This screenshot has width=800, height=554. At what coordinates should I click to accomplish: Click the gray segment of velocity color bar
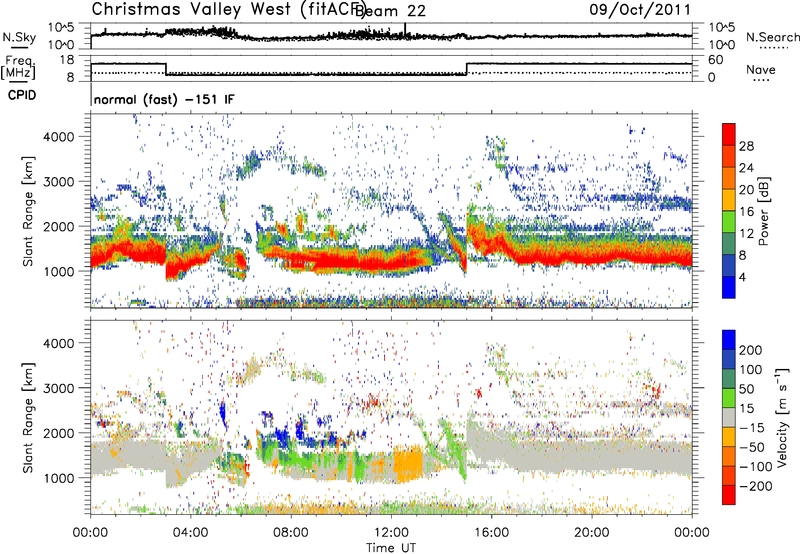pos(729,417)
